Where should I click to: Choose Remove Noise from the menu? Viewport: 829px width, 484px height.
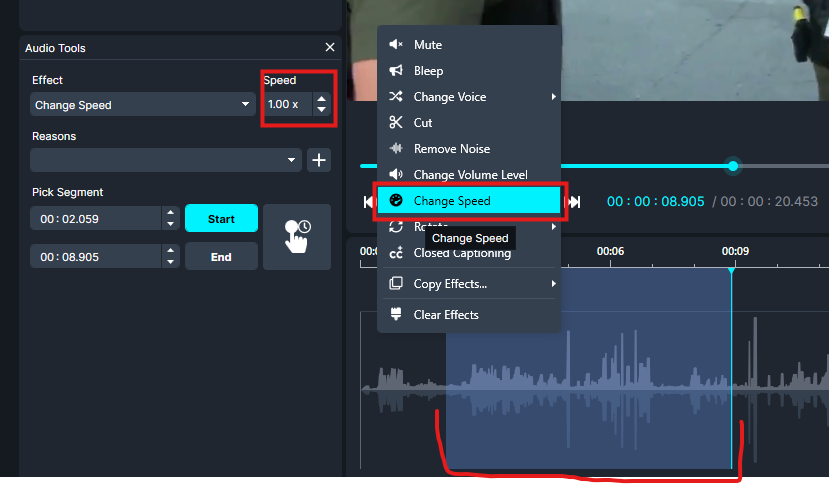click(x=452, y=149)
